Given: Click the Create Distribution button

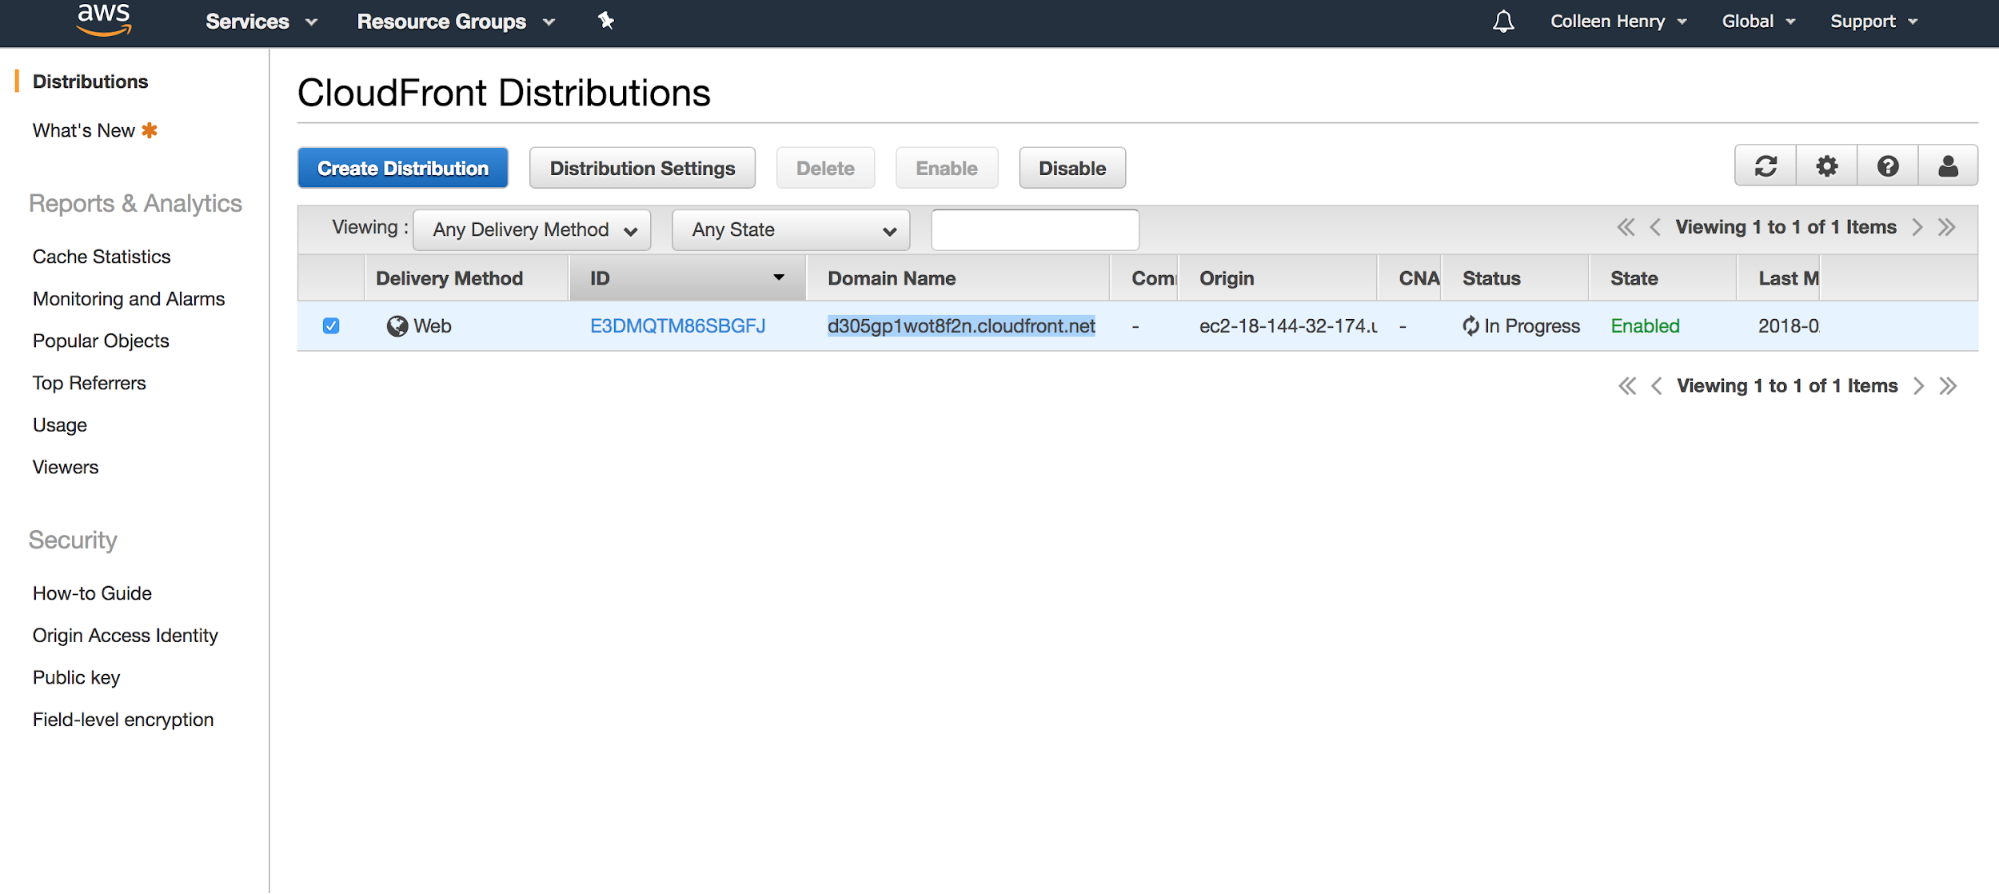Looking at the screenshot, I should coord(403,168).
